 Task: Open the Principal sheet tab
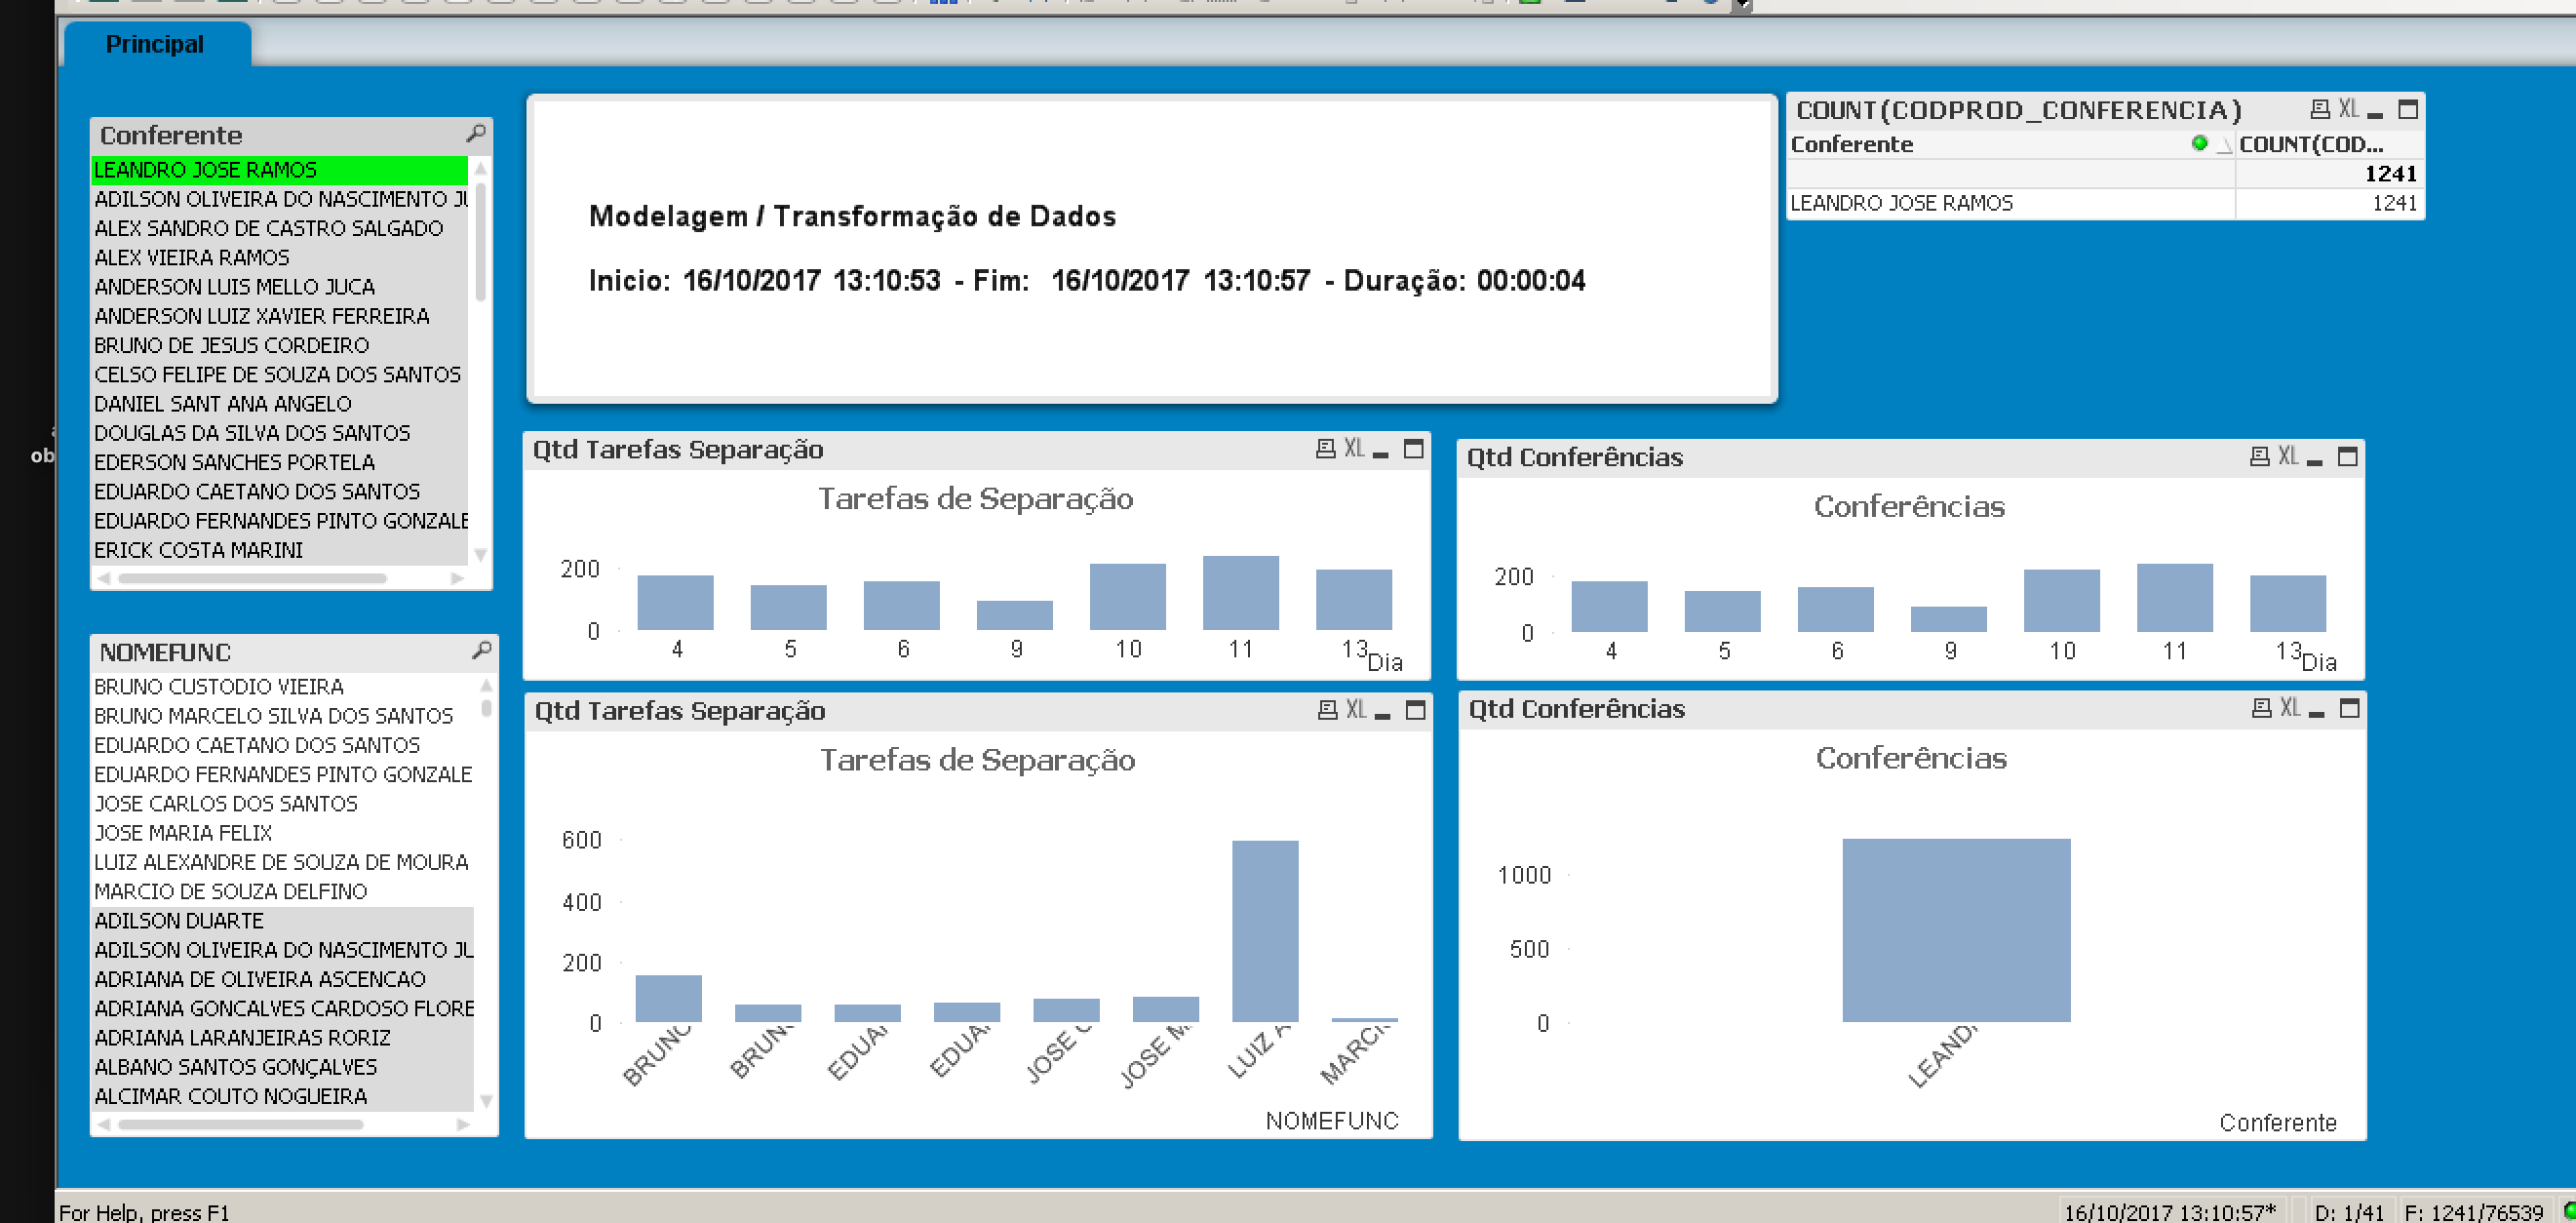click(154, 45)
